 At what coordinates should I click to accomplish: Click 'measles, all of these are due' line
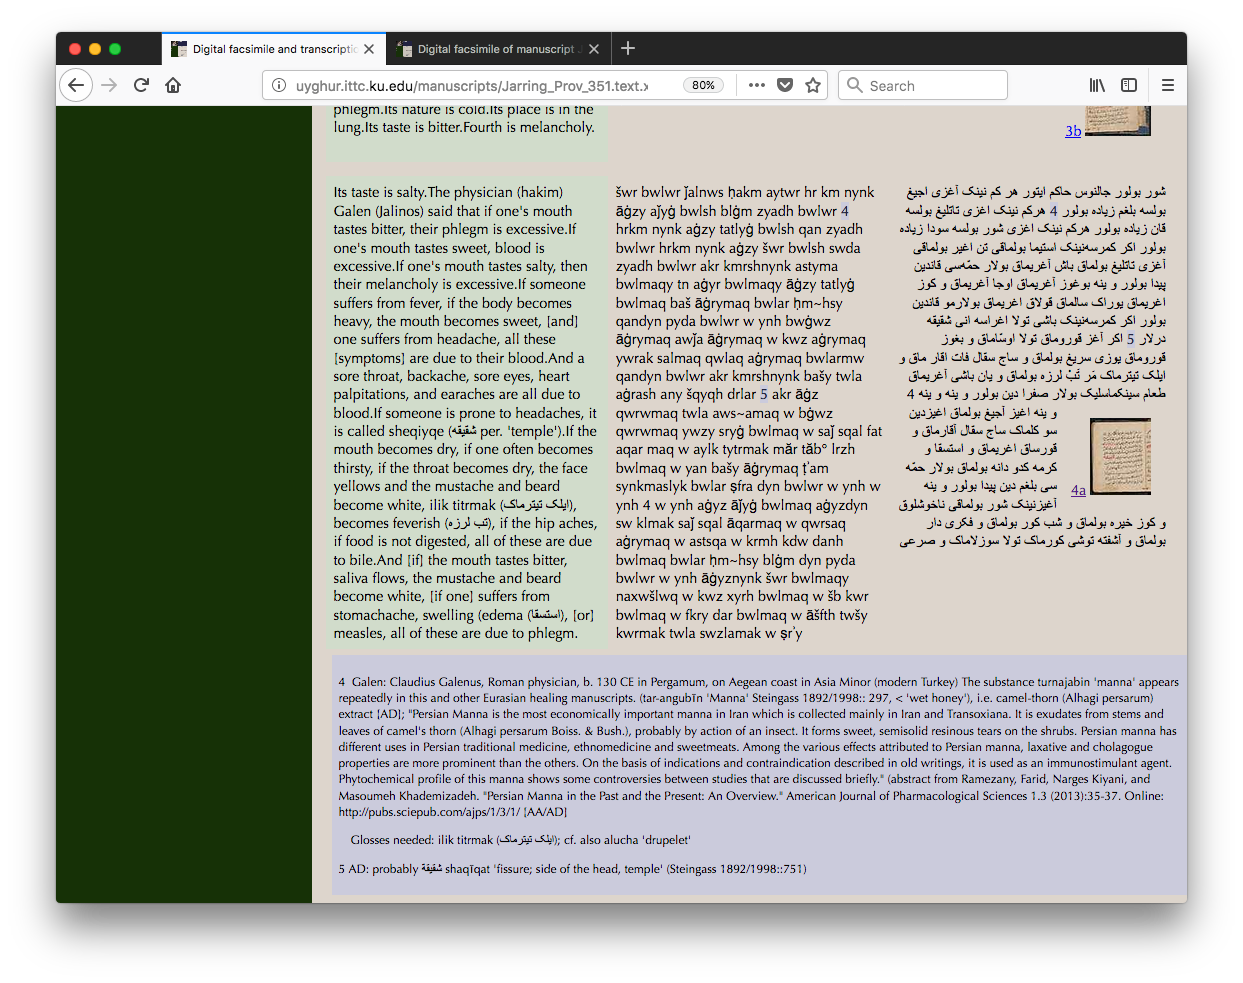click(455, 633)
